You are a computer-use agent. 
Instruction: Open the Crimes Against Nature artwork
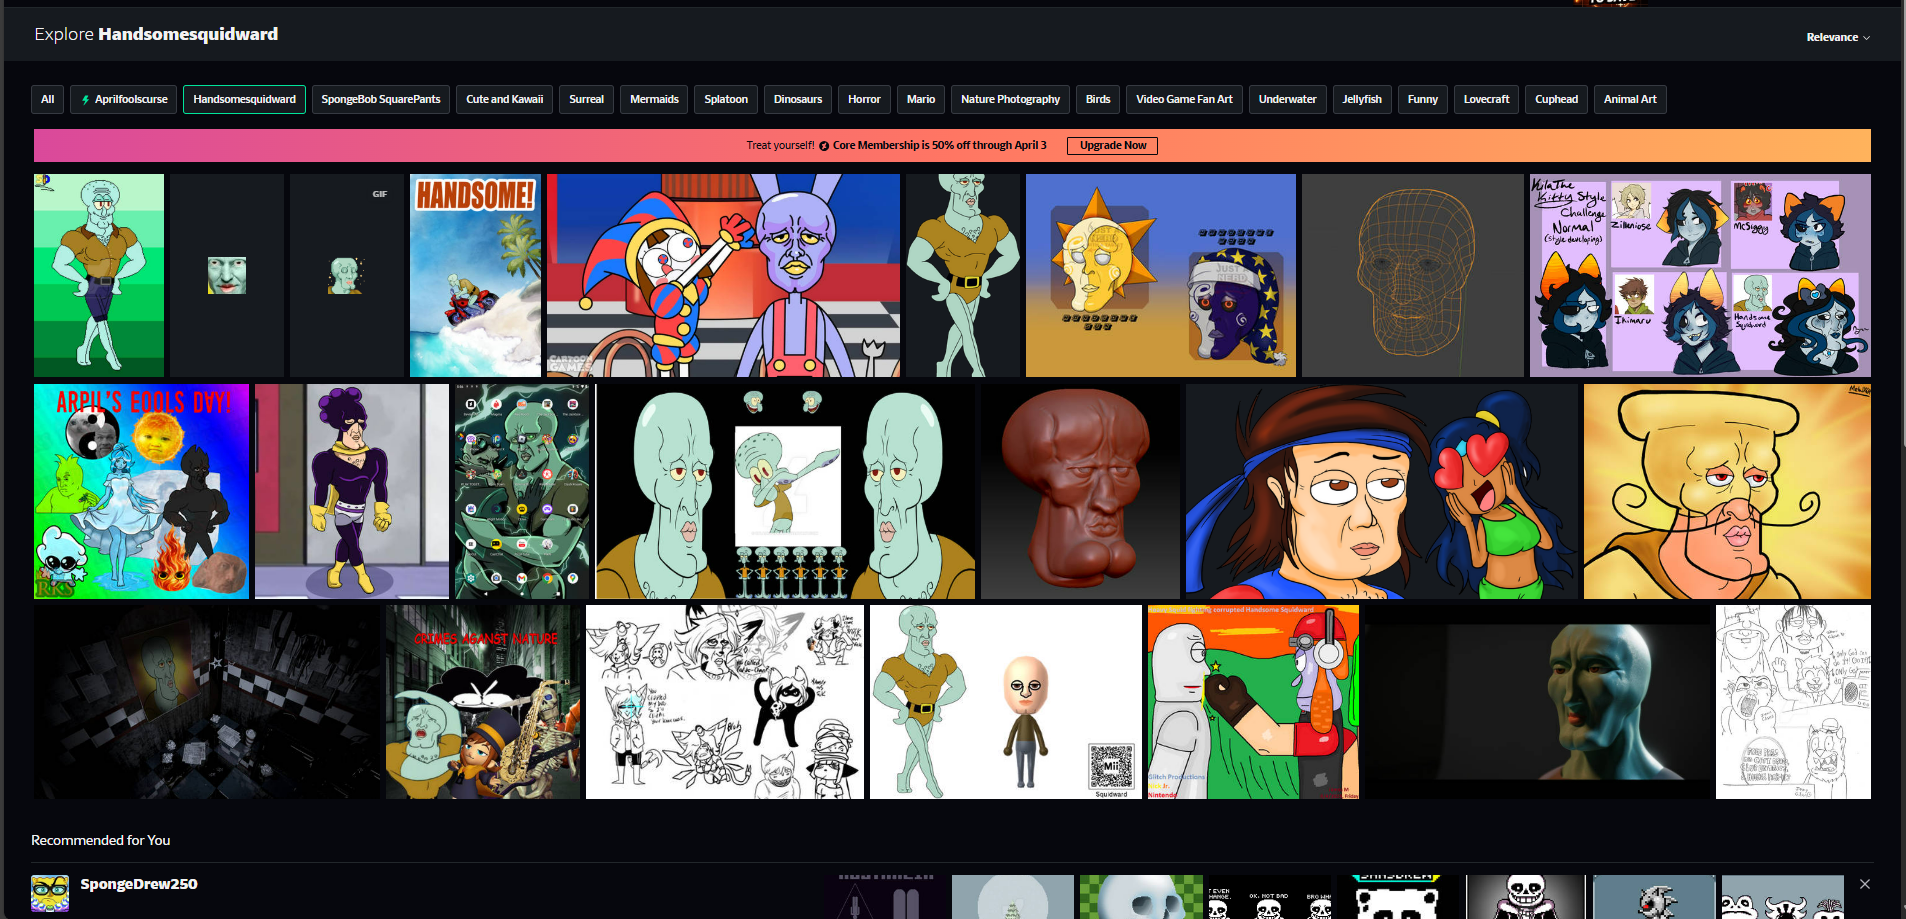click(x=483, y=701)
